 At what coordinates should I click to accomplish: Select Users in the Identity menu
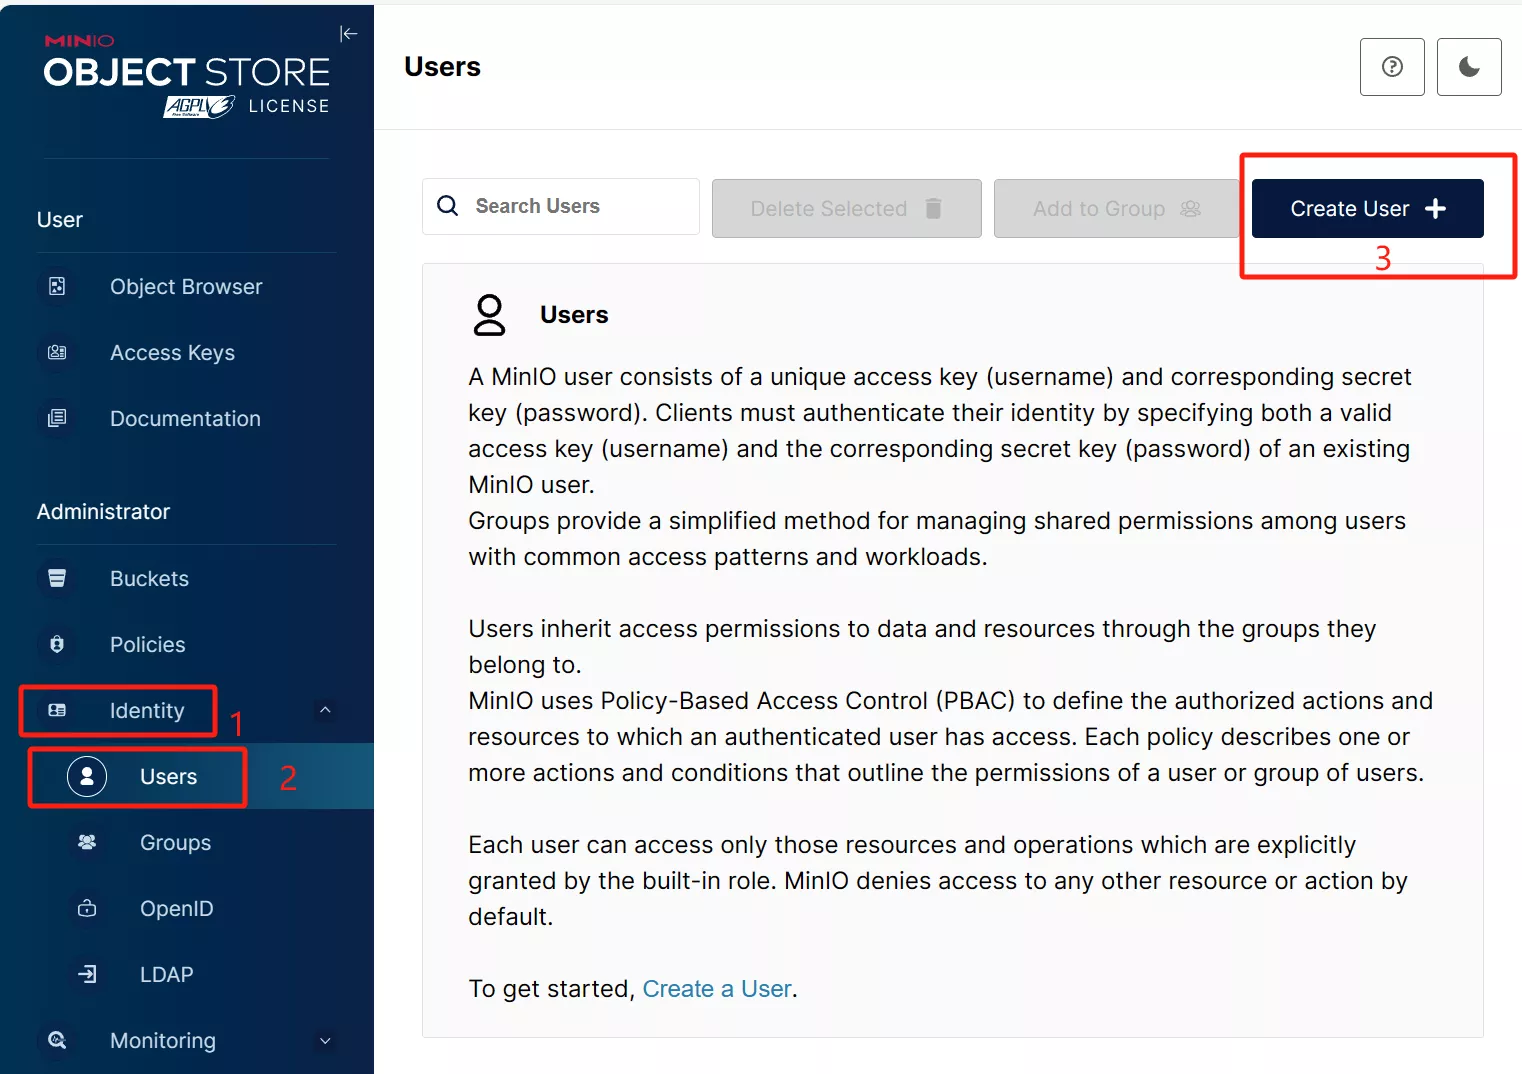(168, 777)
